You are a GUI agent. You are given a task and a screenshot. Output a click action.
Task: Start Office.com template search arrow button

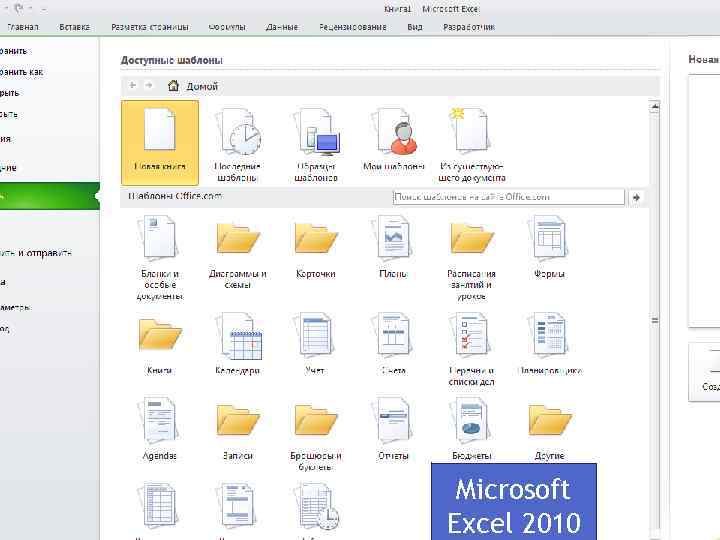[x=636, y=197]
